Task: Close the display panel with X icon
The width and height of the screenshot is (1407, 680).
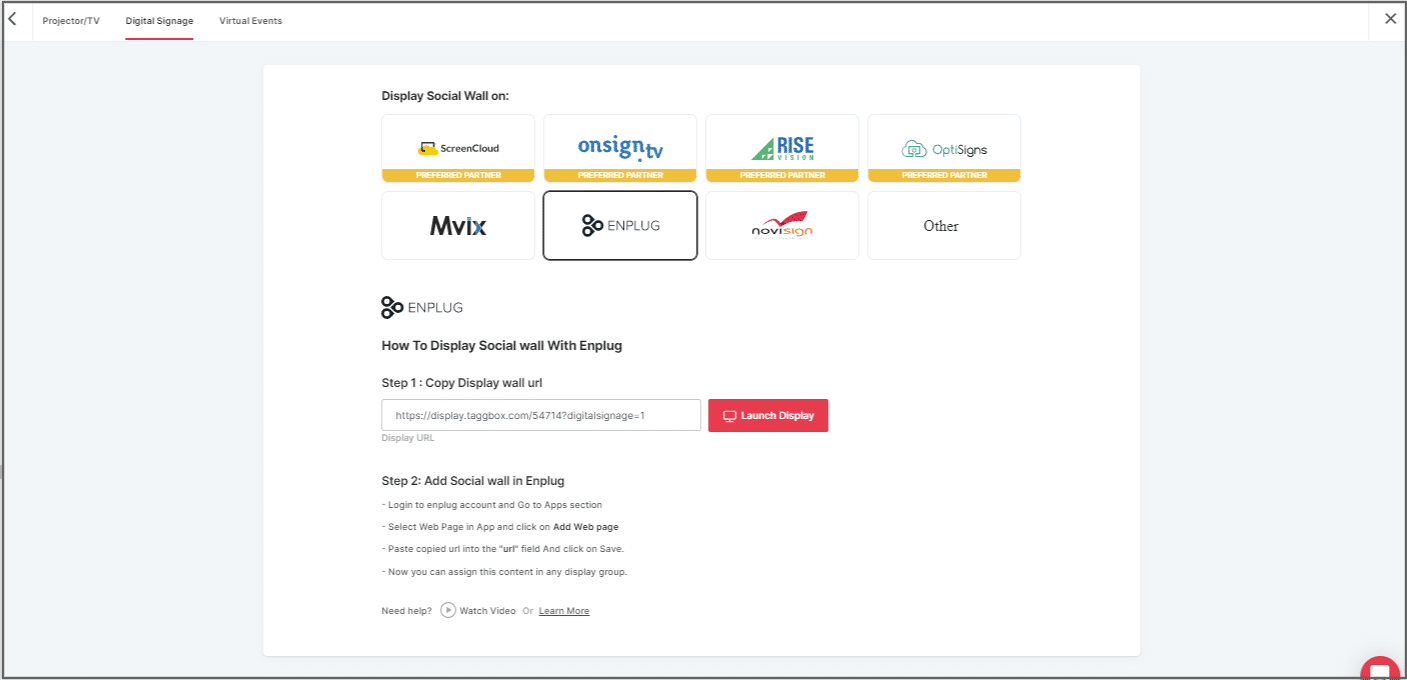Action: (1390, 19)
